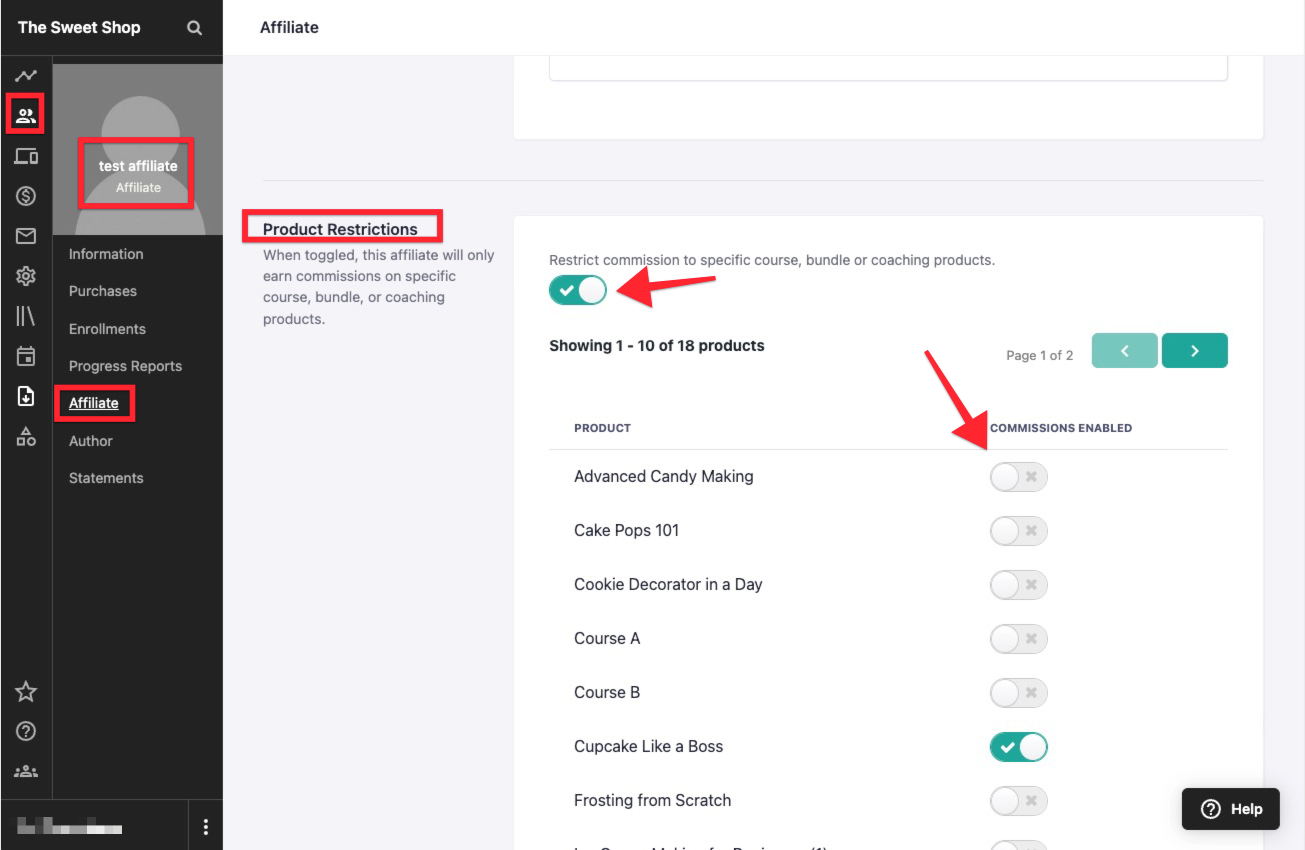Disable the restrict commission toggle
Viewport: 1305px width, 850px height.
578,290
